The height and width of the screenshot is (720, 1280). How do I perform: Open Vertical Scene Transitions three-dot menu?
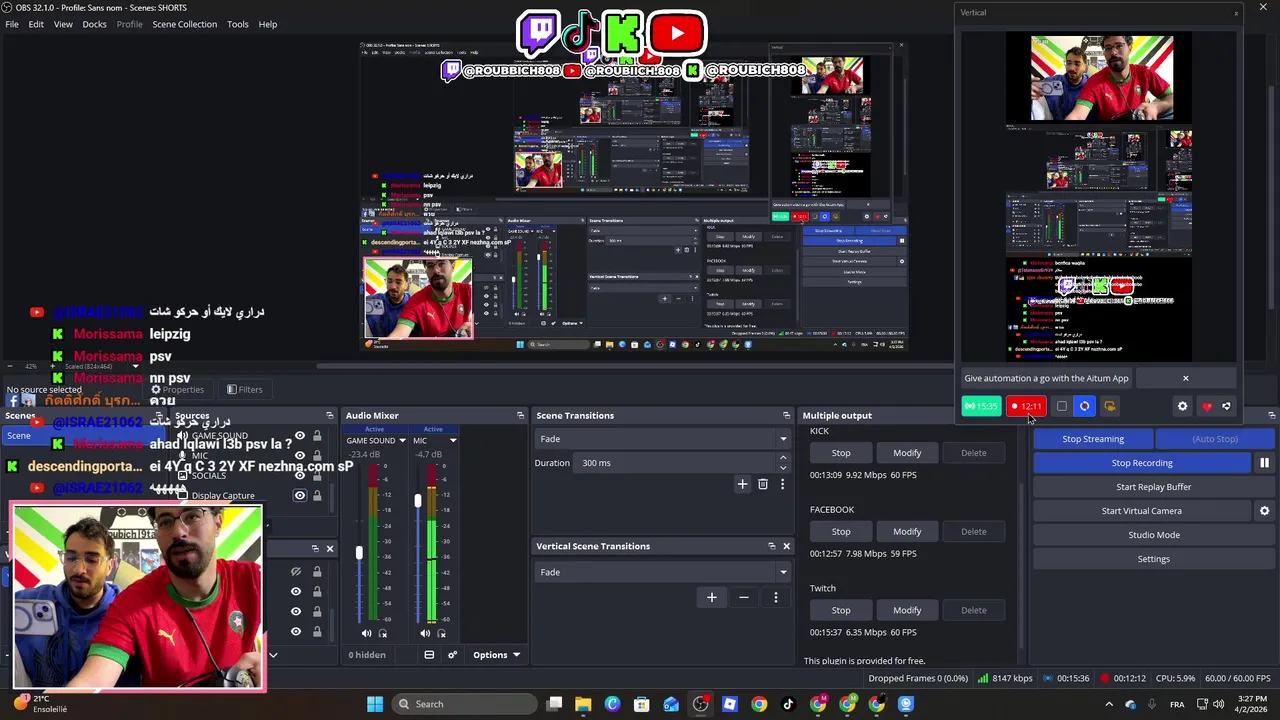tap(775, 597)
